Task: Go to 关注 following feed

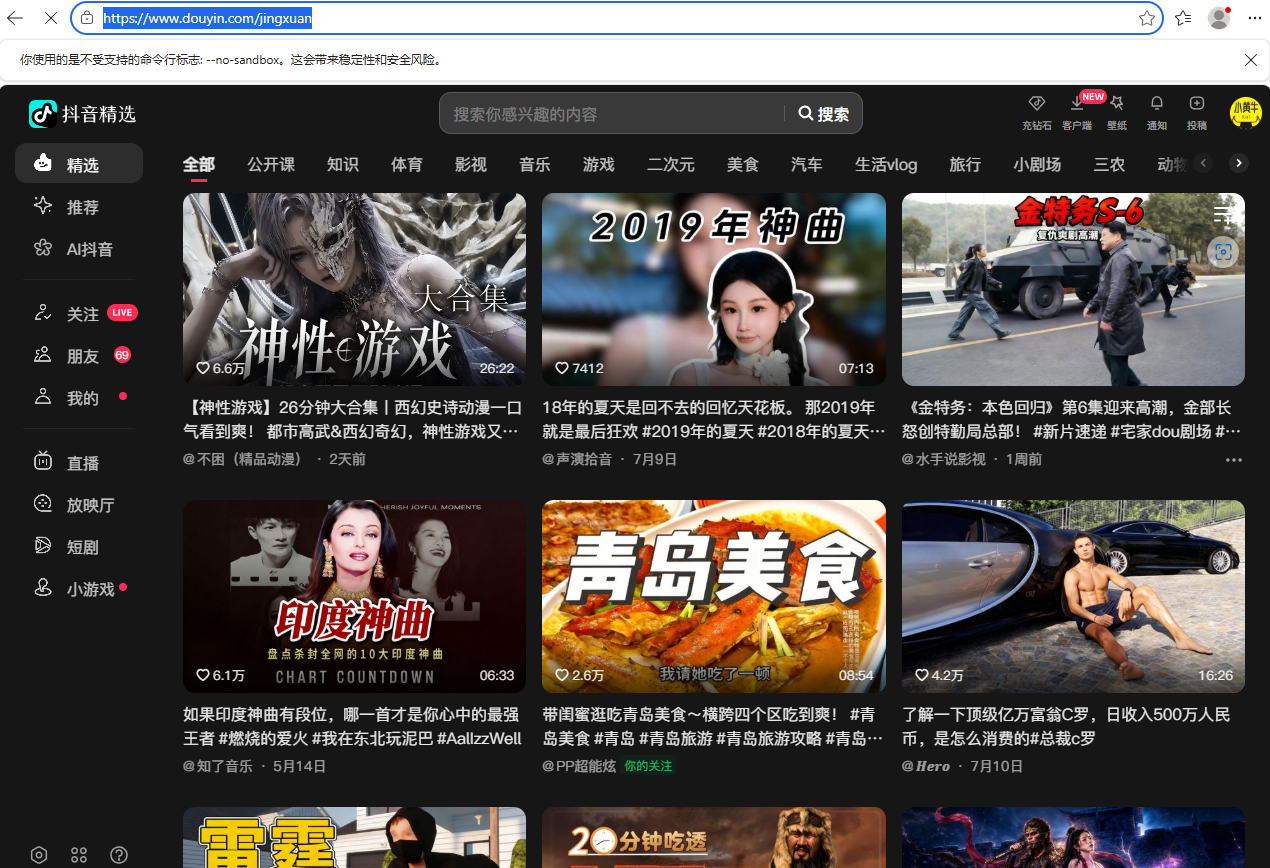Action: coord(79,314)
